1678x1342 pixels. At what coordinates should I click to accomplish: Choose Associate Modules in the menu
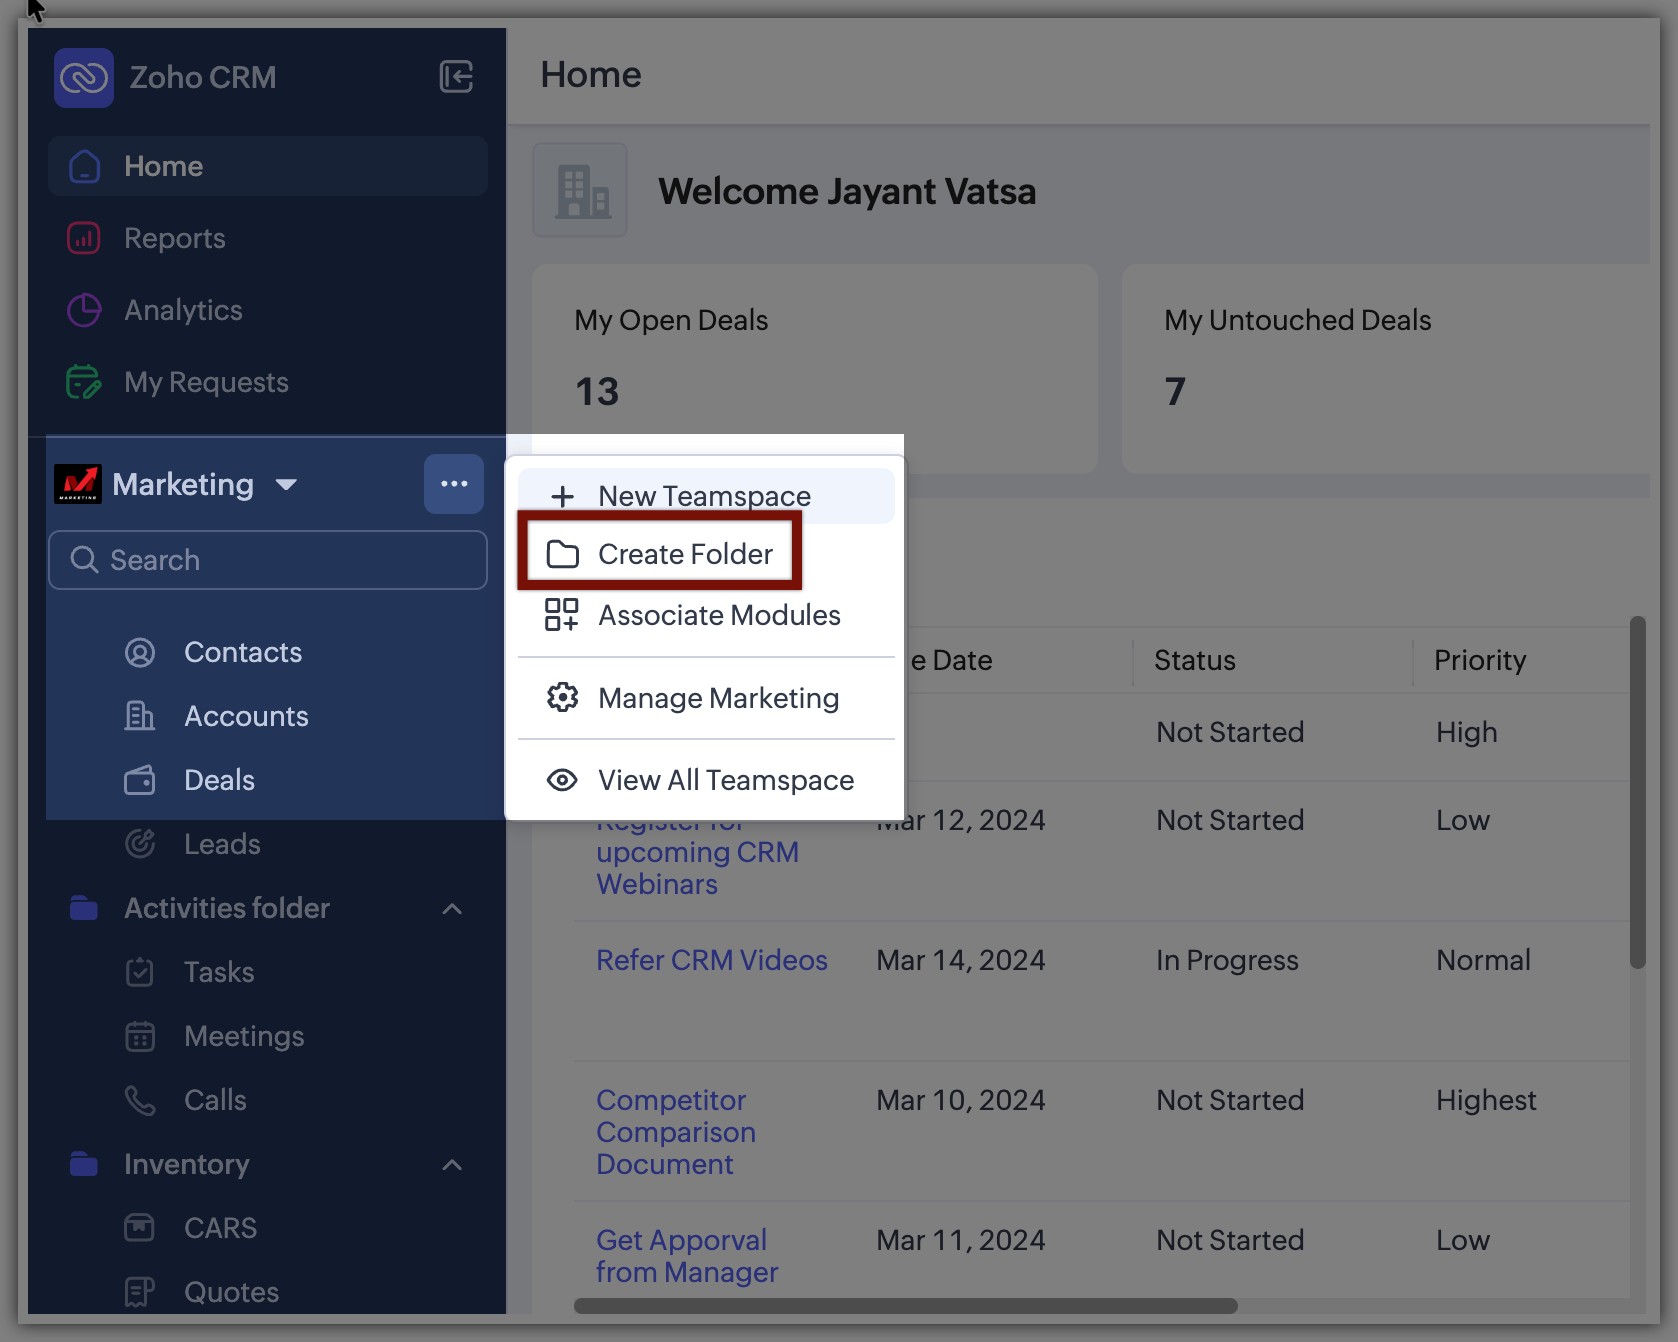(718, 615)
